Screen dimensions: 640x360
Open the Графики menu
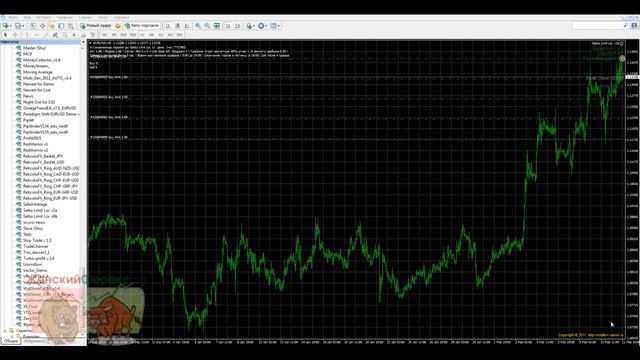[x=64, y=18]
